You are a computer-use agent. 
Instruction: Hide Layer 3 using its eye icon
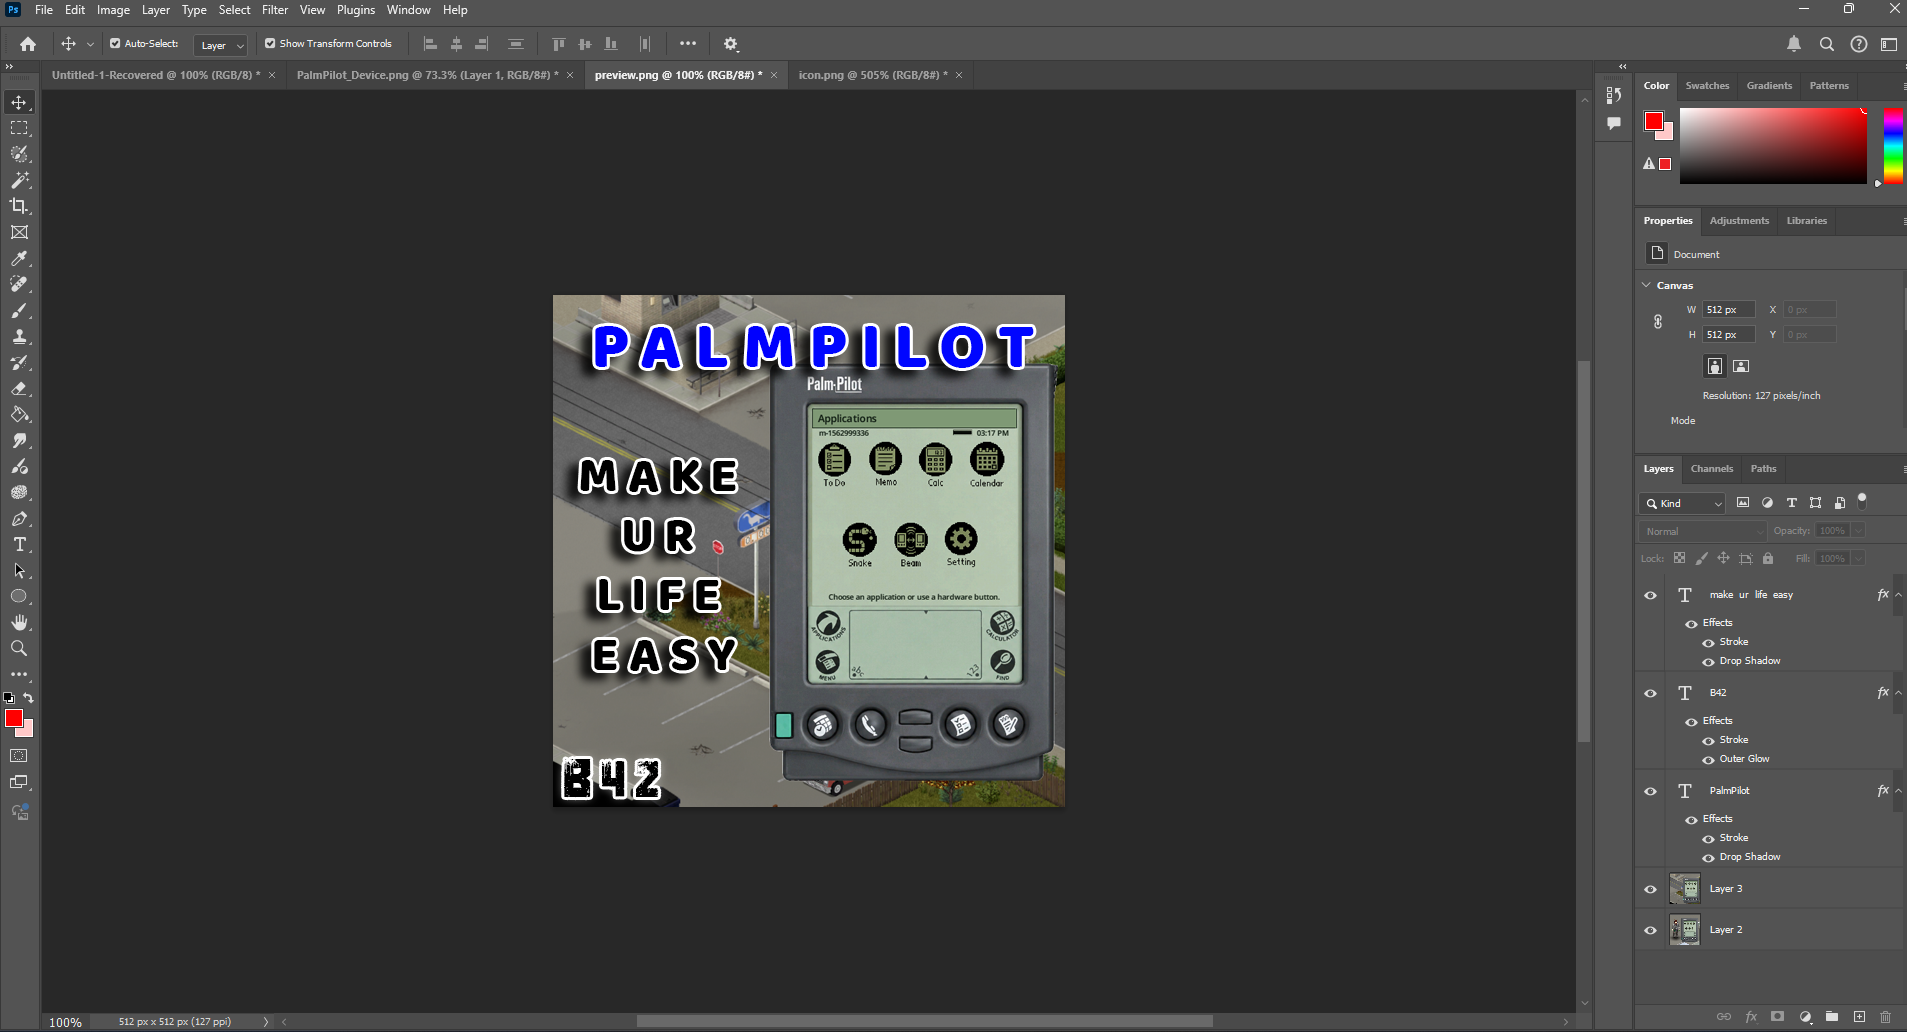coord(1650,889)
